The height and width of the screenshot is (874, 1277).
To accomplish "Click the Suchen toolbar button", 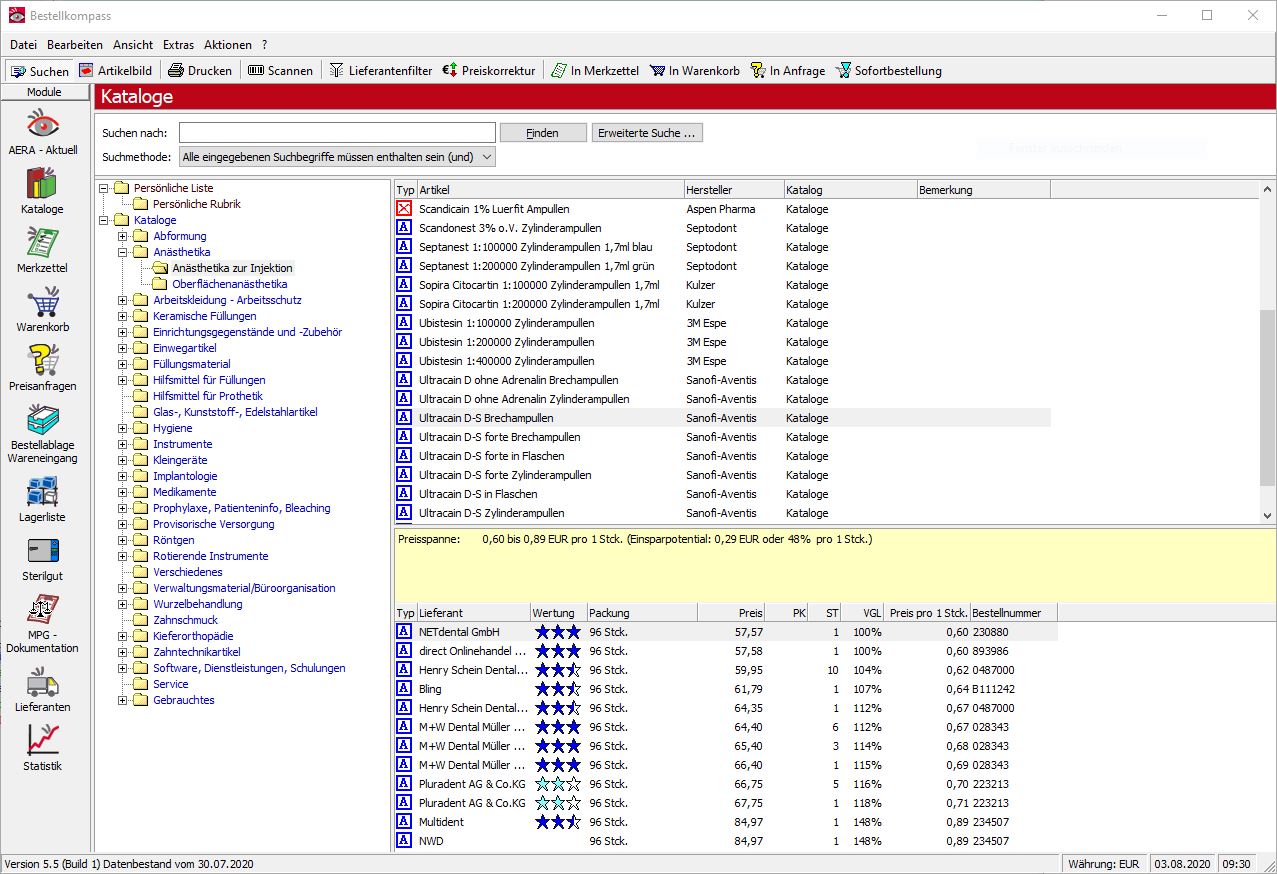I will point(40,71).
